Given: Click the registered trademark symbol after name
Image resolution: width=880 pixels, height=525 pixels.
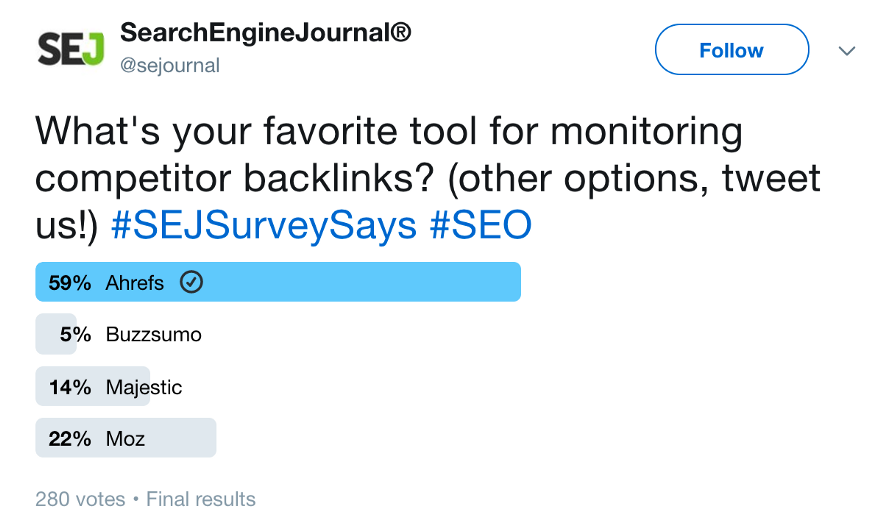Looking at the screenshot, I should 401,32.
